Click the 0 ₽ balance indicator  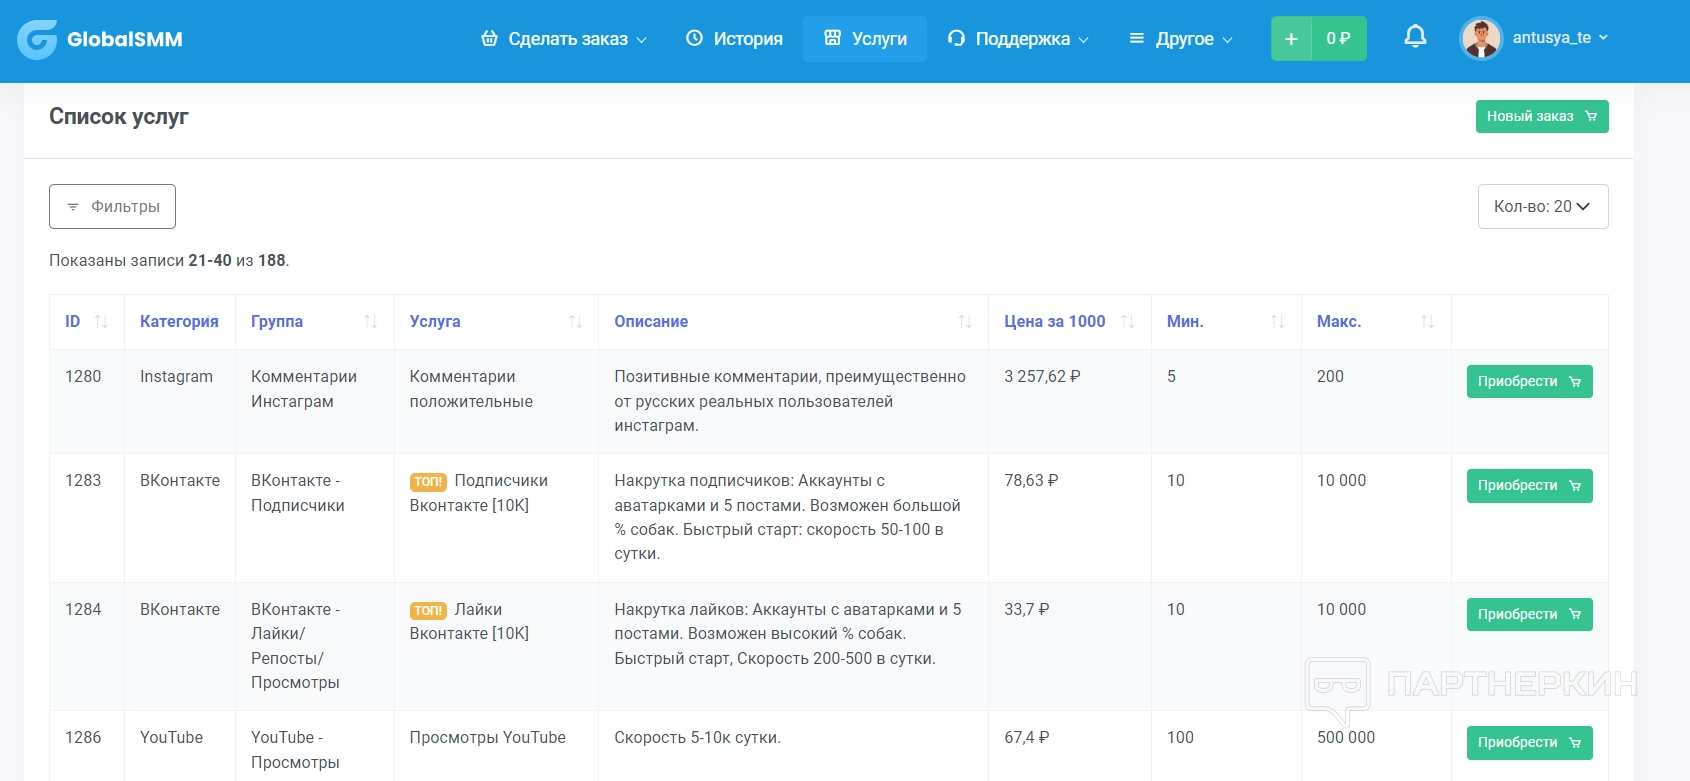(x=1338, y=39)
